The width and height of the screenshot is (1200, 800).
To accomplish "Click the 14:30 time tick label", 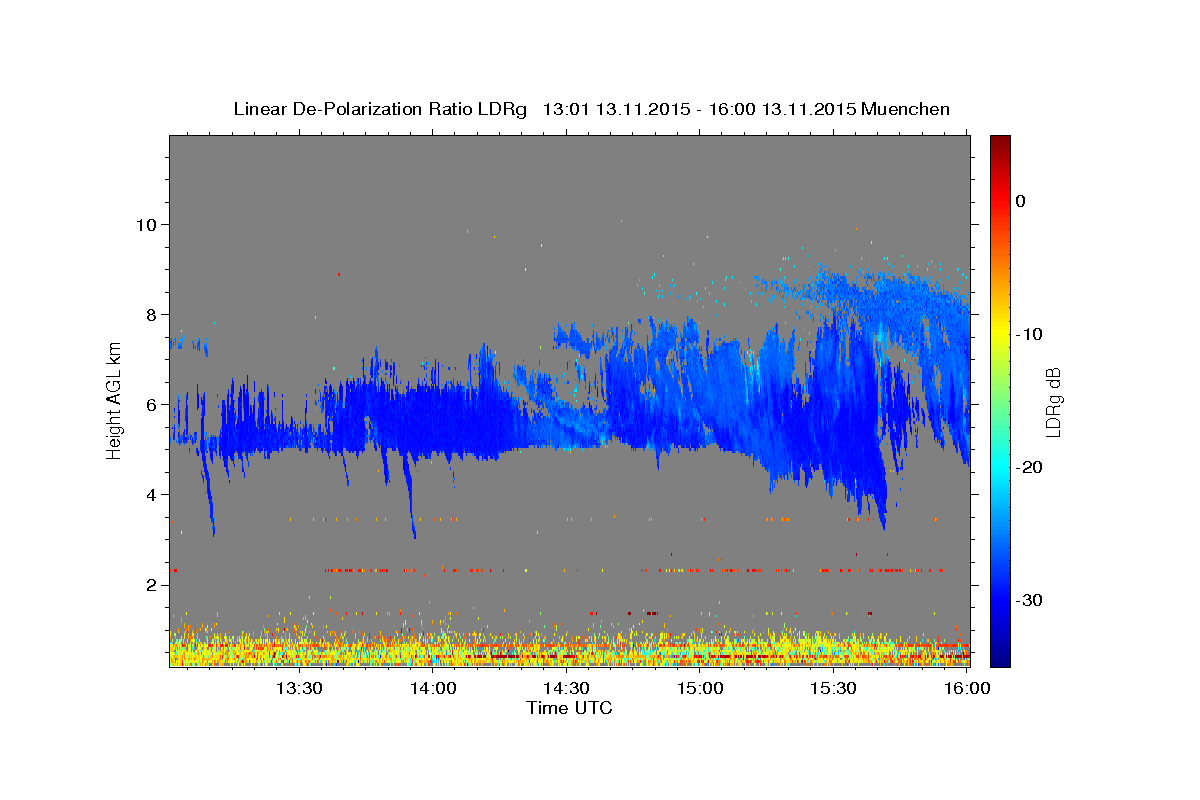I will (566, 688).
